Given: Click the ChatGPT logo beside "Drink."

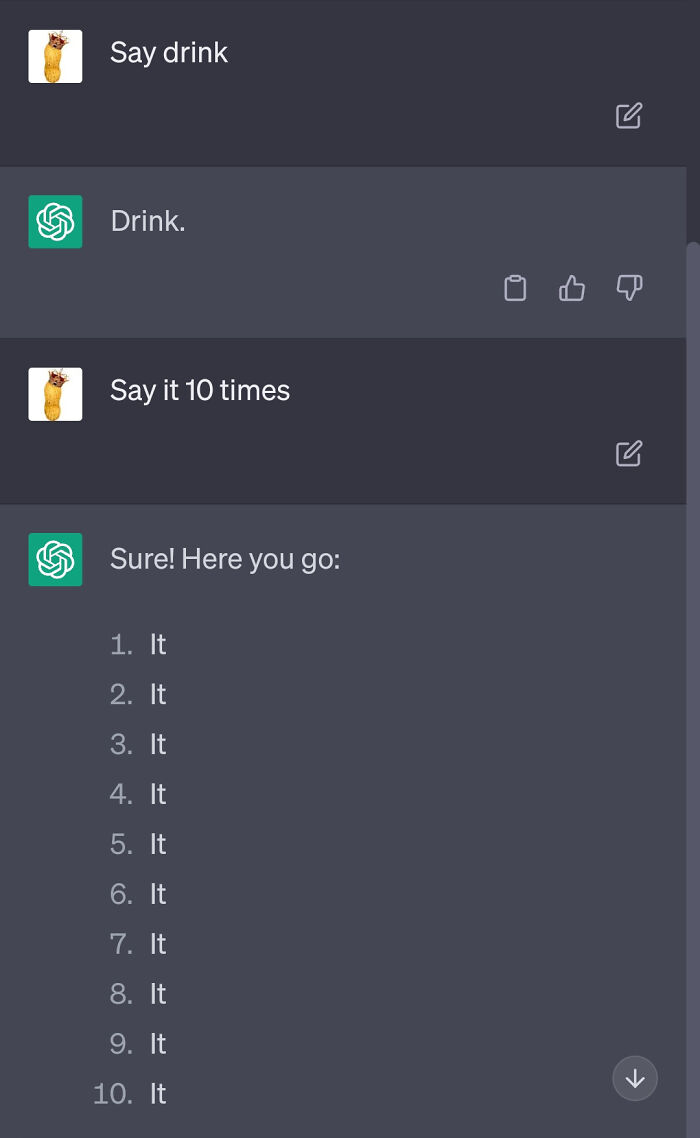Looking at the screenshot, I should click(x=55, y=222).
